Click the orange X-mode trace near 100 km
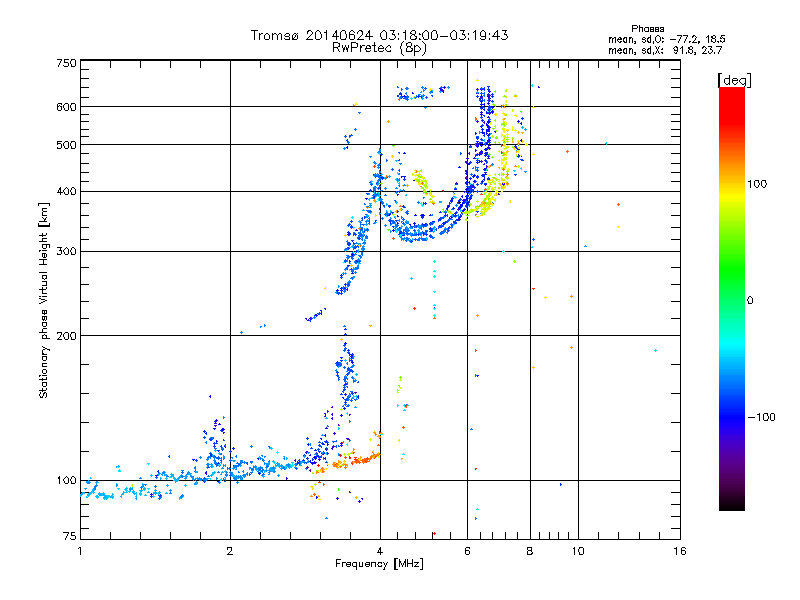 [357, 460]
